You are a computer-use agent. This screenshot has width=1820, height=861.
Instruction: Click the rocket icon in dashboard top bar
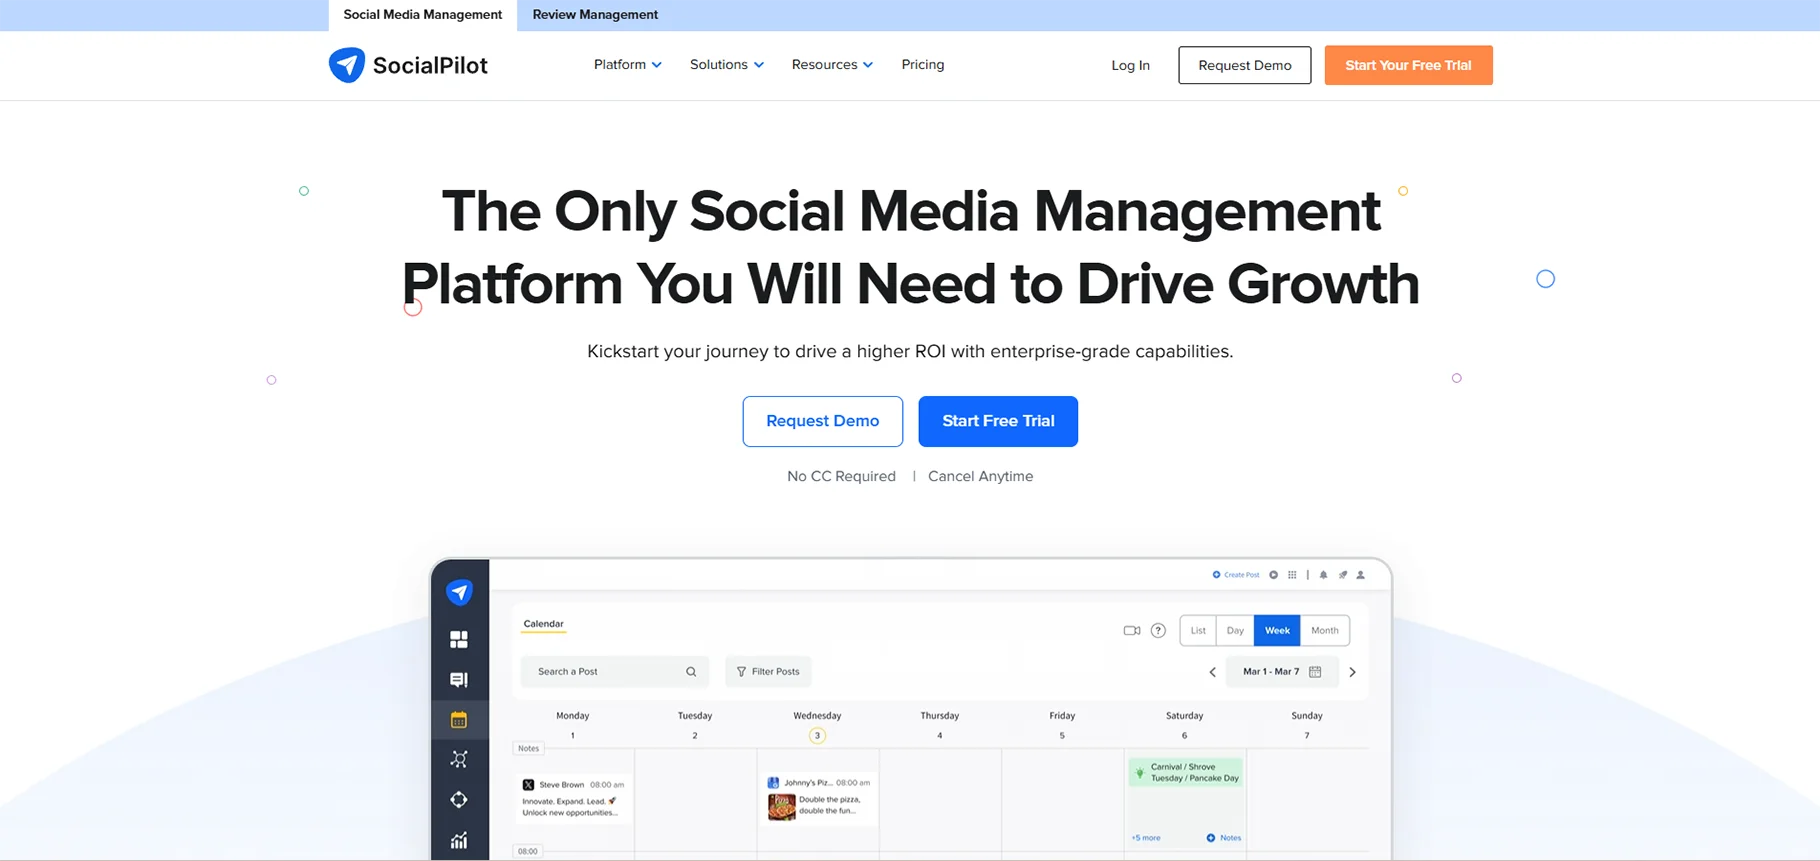tap(1343, 575)
